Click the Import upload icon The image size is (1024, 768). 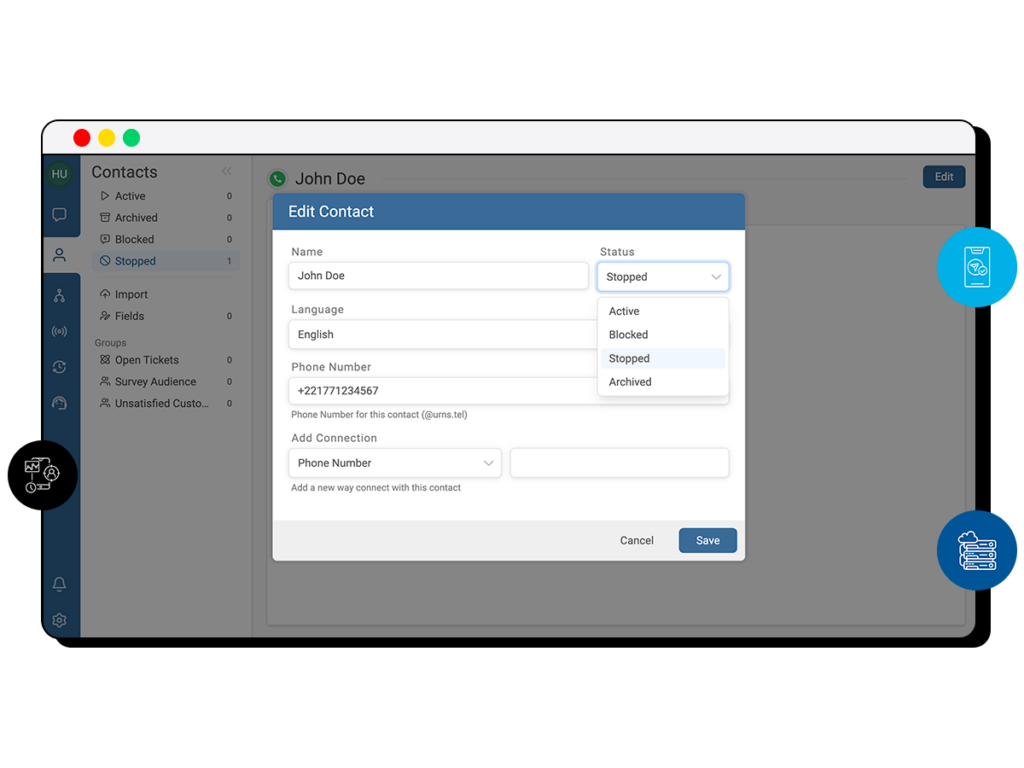click(104, 294)
